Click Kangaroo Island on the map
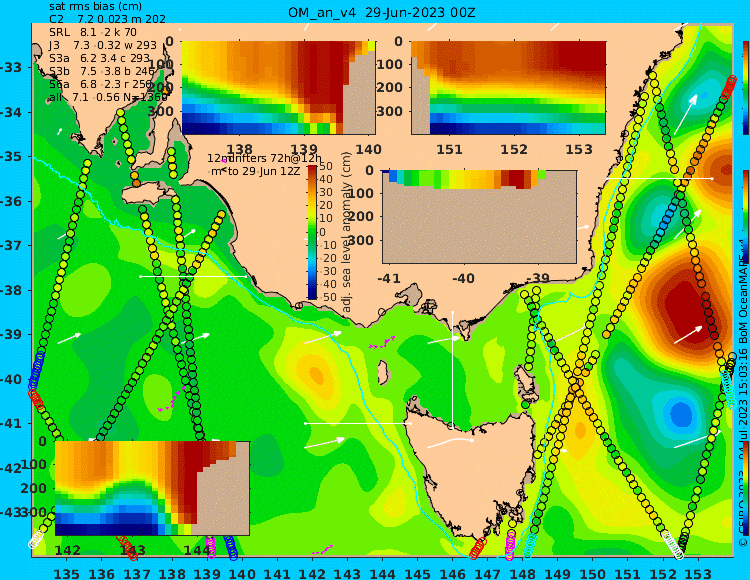Viewport: 750px width, 580px height. pyautogui.click(x=146, y=195)
